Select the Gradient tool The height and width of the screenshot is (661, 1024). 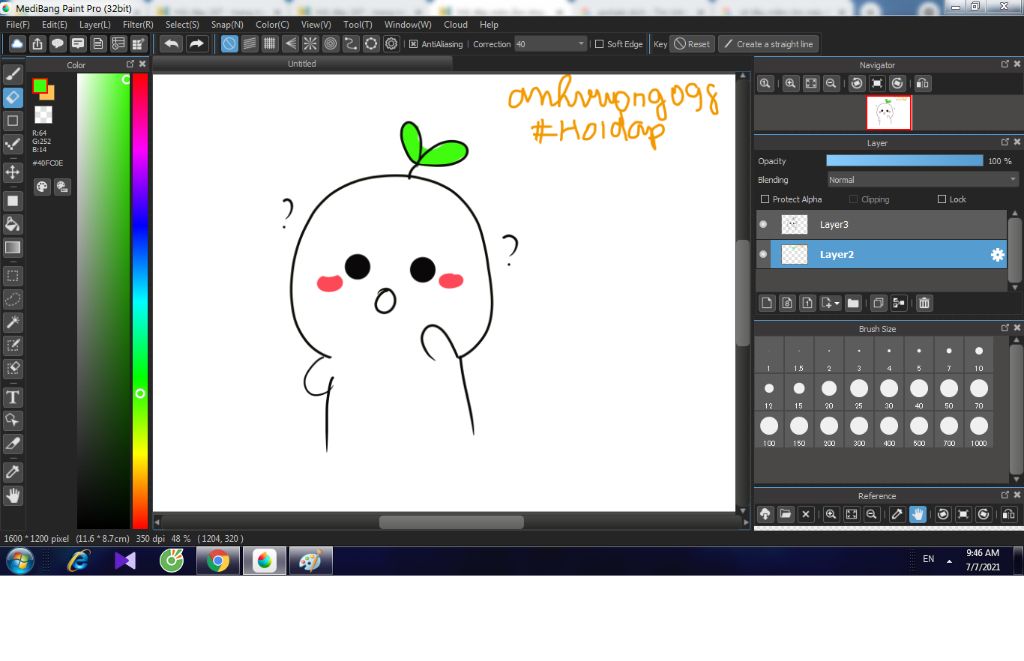coord(12,248)
